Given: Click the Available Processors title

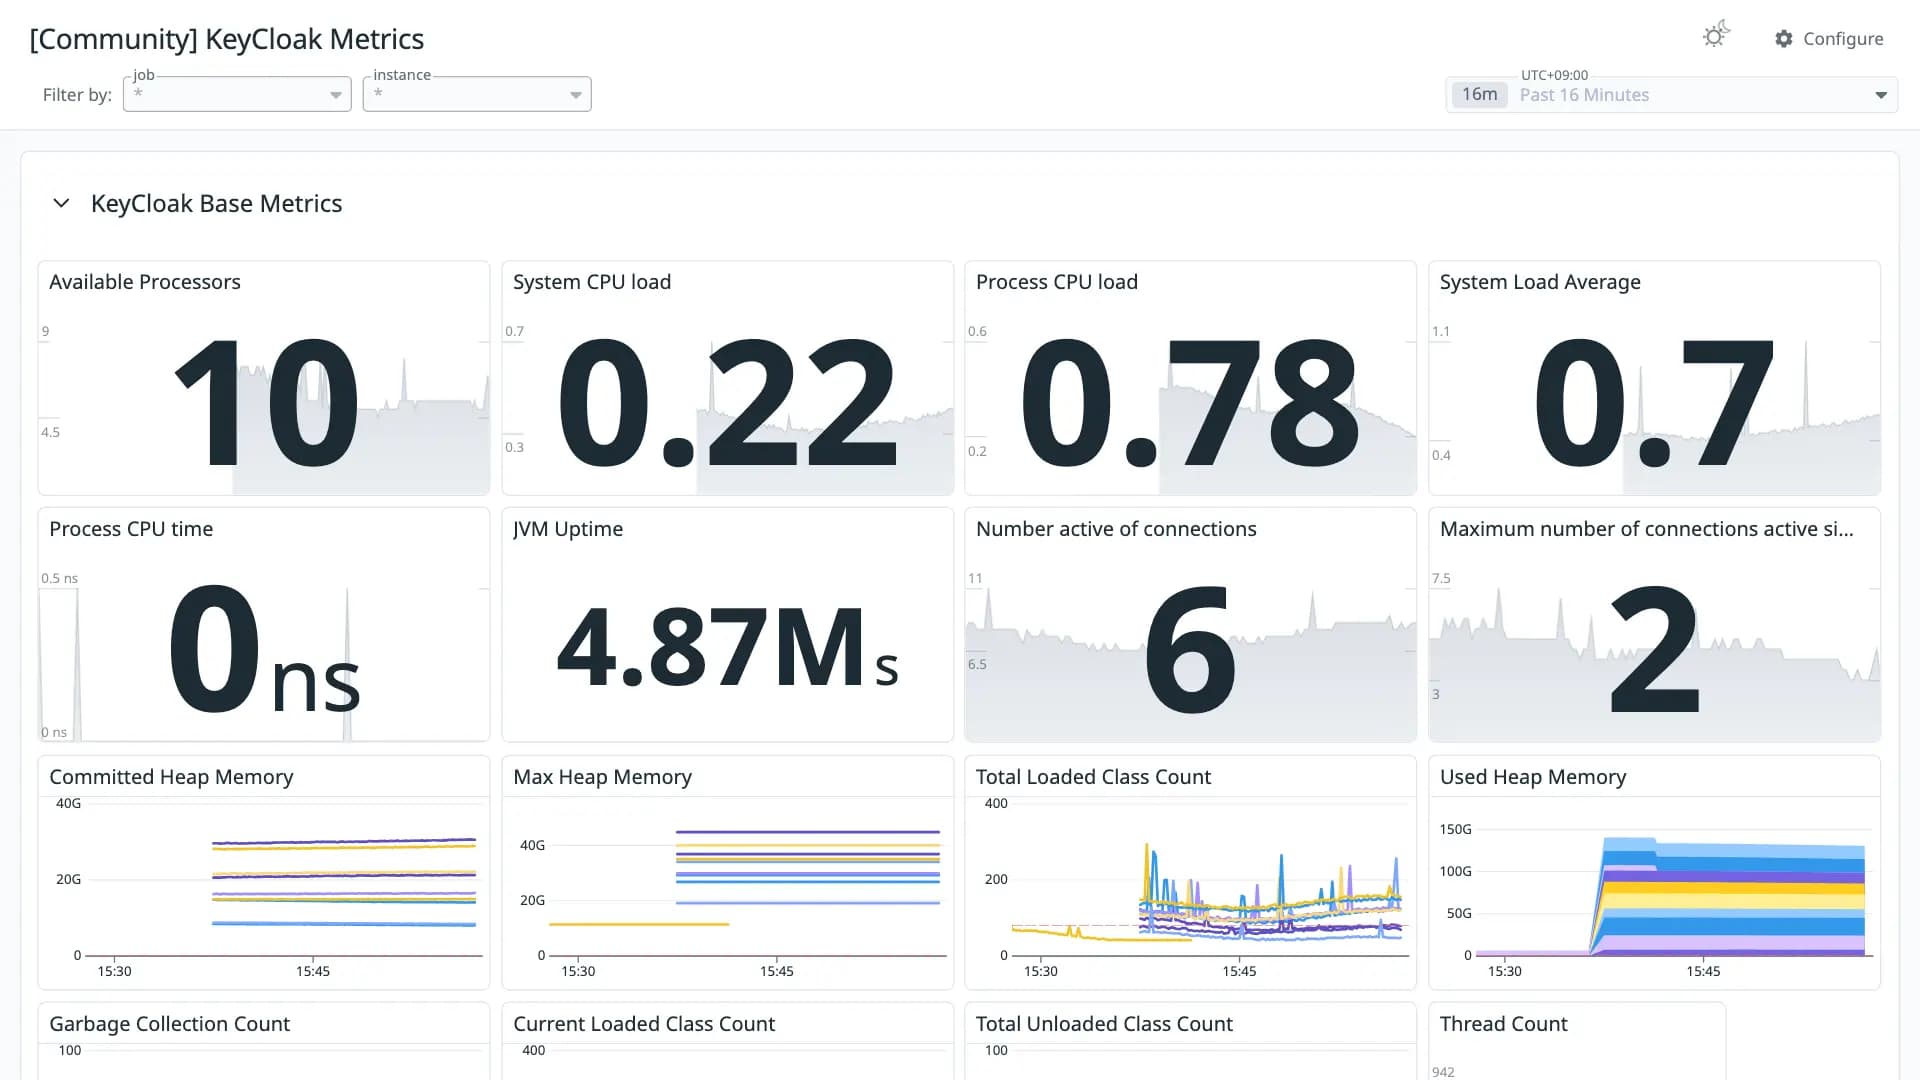Looking at the screenshot, I should [145, 282].
